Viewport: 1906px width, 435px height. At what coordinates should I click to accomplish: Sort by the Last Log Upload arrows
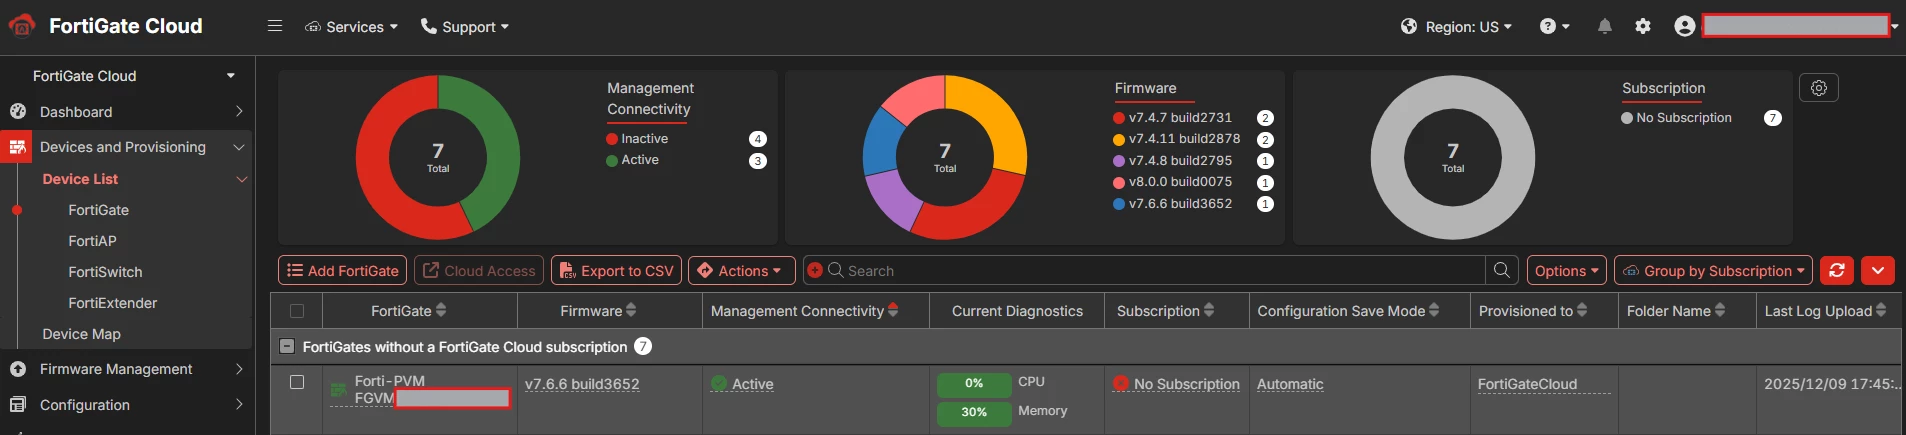[x=1881, y=310]
